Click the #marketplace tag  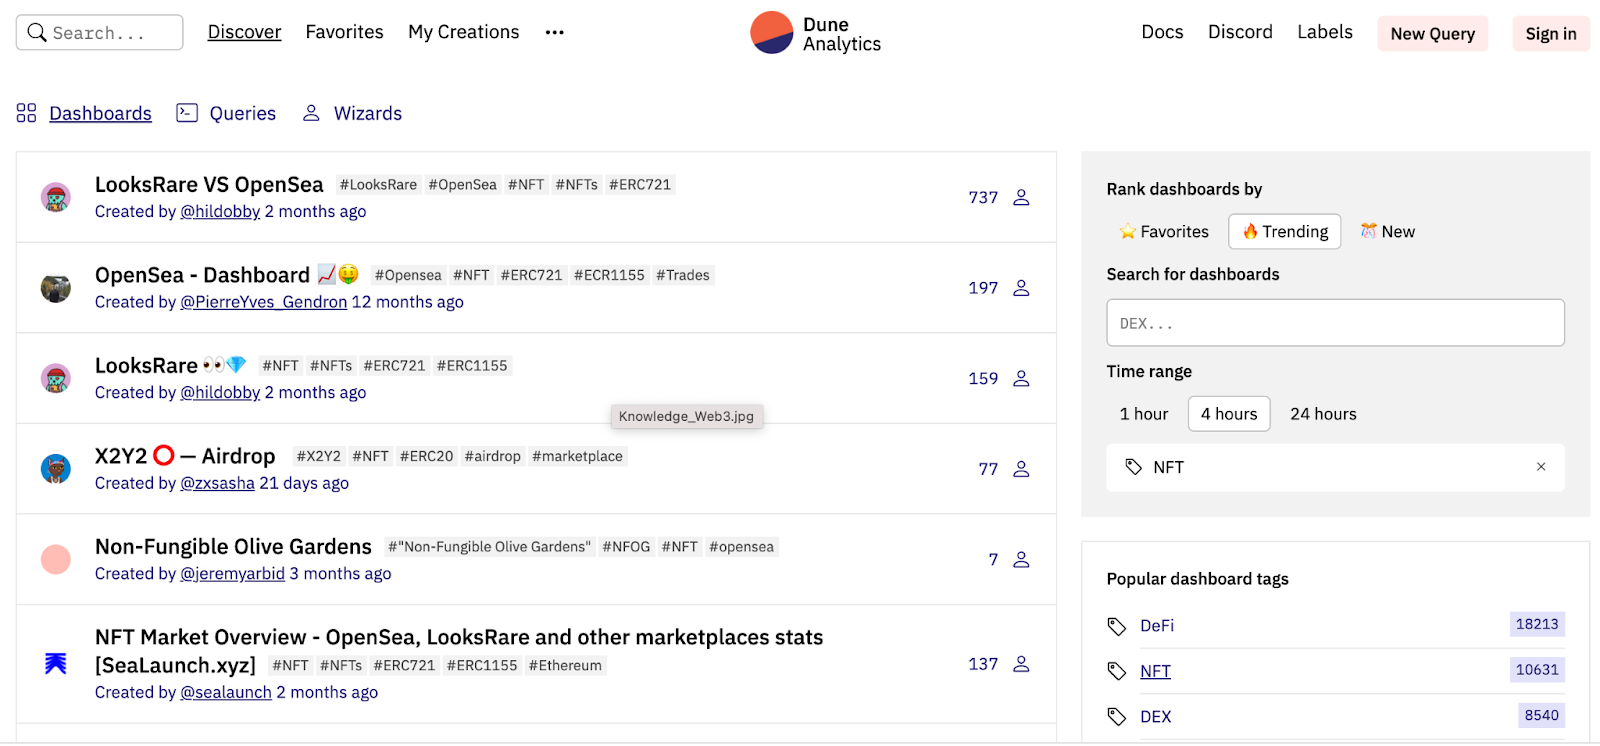point(577,456)
